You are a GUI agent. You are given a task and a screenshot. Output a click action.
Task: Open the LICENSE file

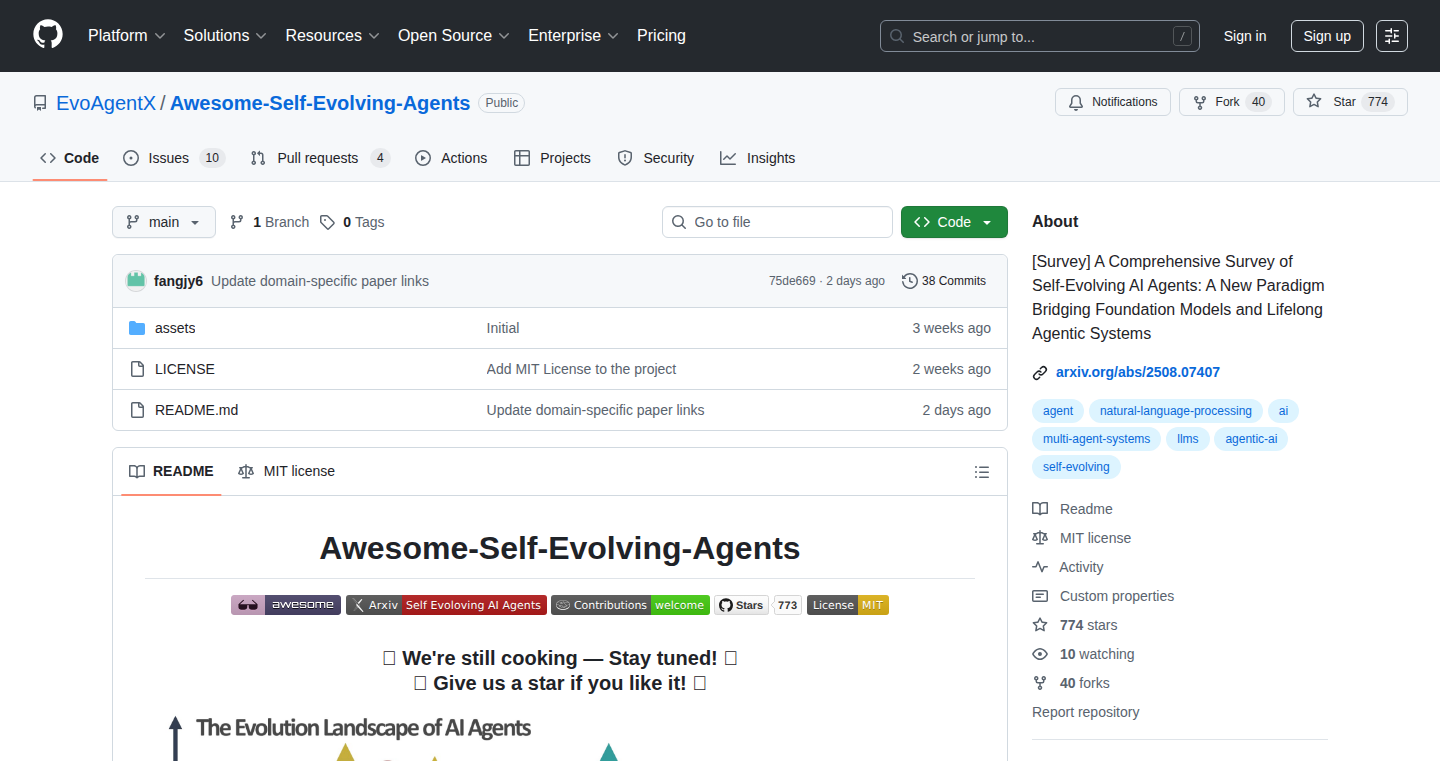[x=185, y=369]
